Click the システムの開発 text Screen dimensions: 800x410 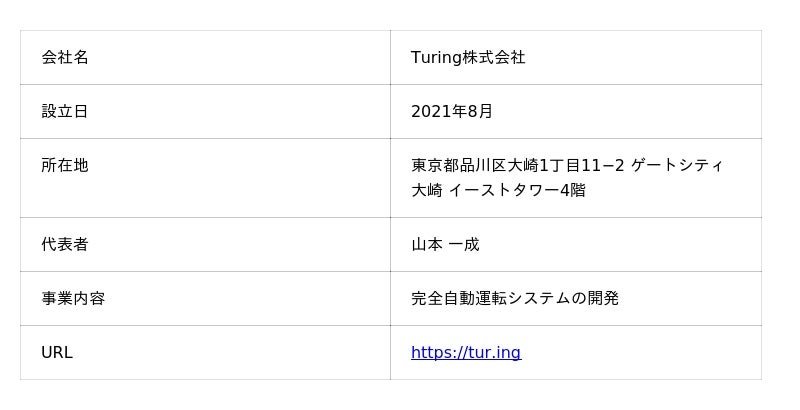coord(566,299)
